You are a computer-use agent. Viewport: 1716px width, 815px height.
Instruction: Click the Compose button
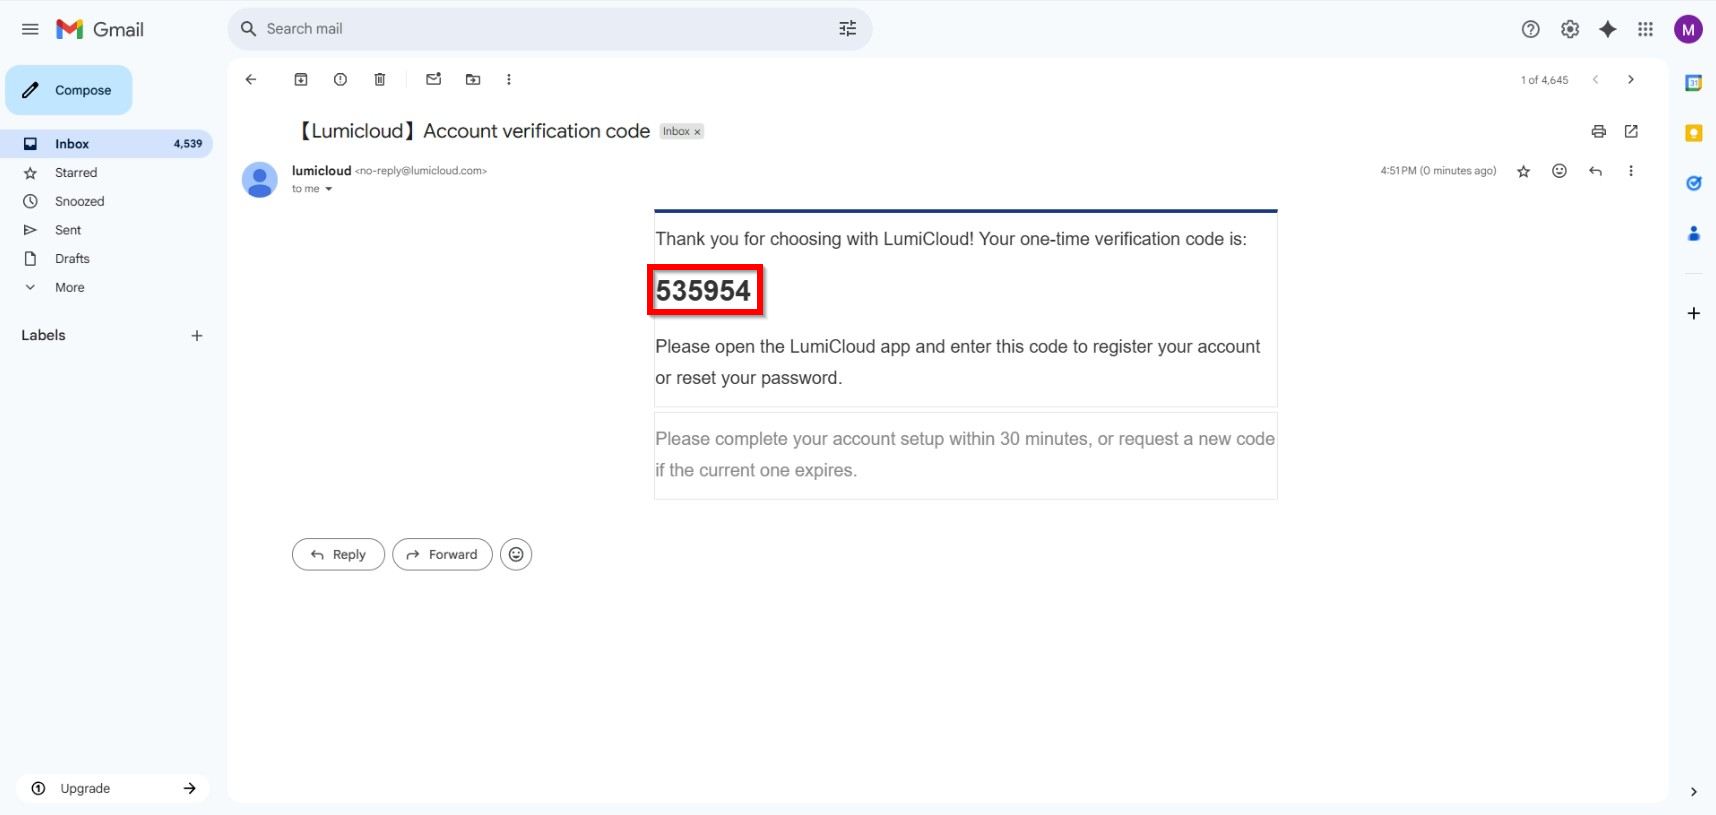click(69, 90)
